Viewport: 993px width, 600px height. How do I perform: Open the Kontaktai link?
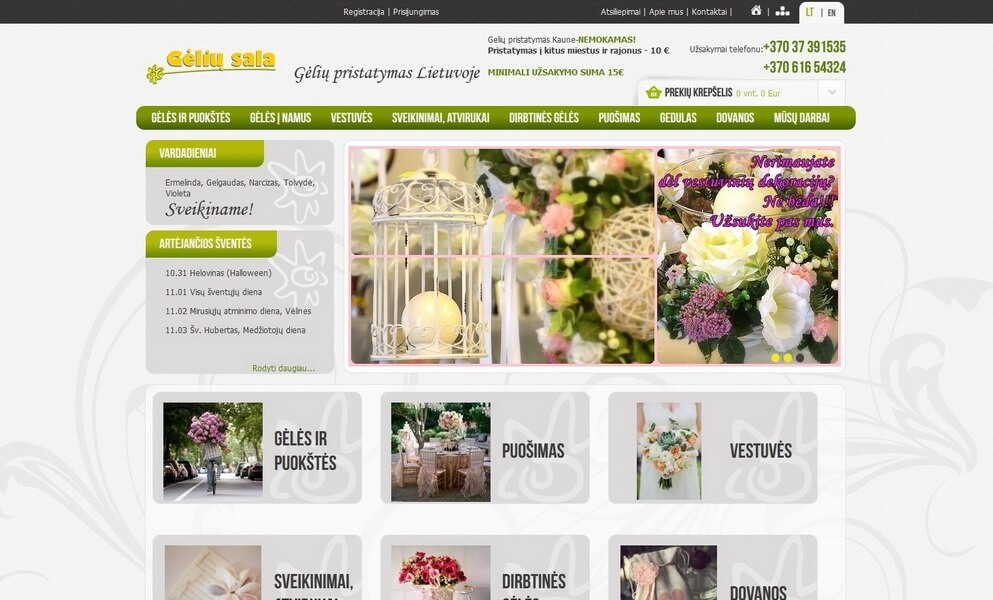point(709,12)
